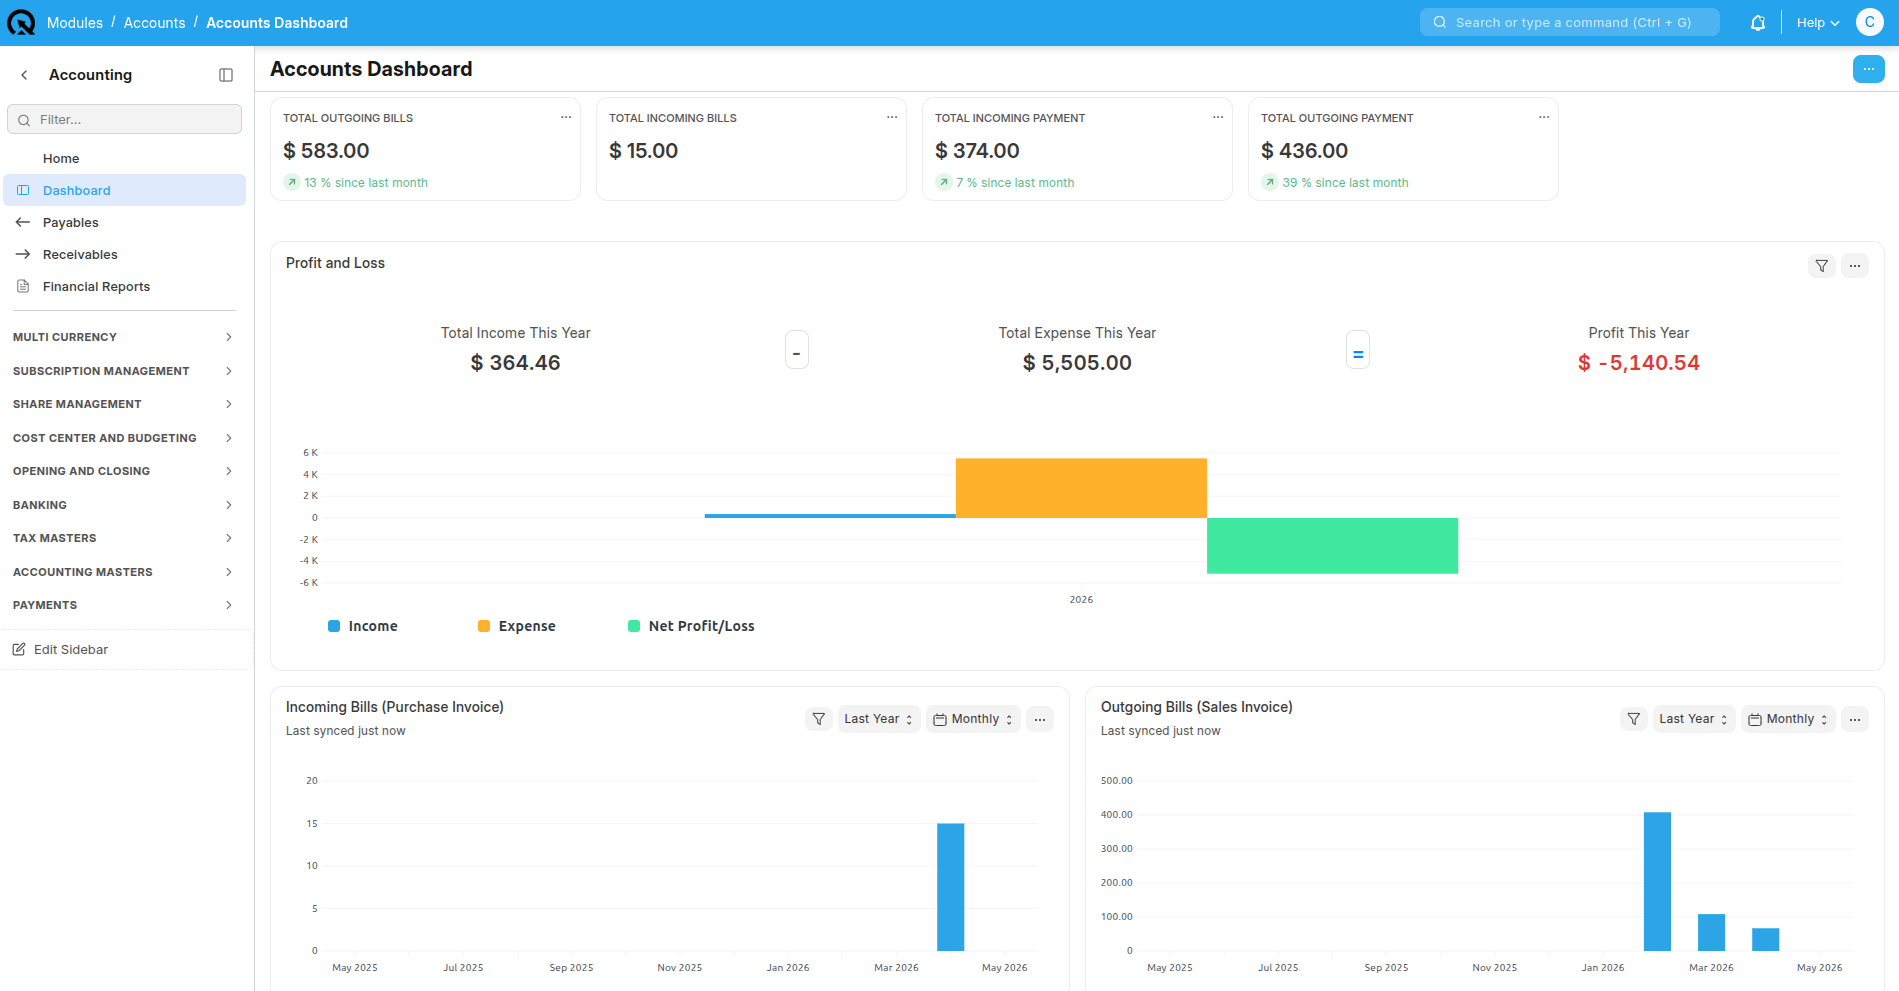Go to Accounts in the breadcrumb
Viewport: 1899px width, 991px height.
pyautogui.click(x=154, y=23)
